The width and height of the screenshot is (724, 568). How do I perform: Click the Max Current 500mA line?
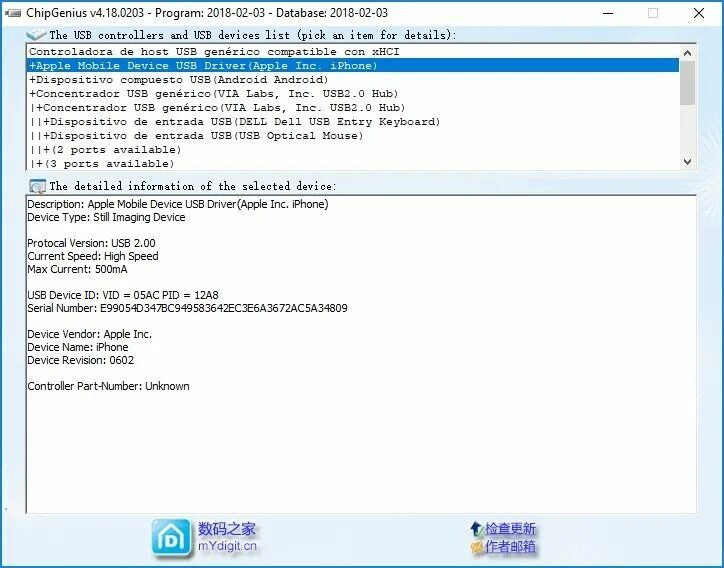(77, 269)
